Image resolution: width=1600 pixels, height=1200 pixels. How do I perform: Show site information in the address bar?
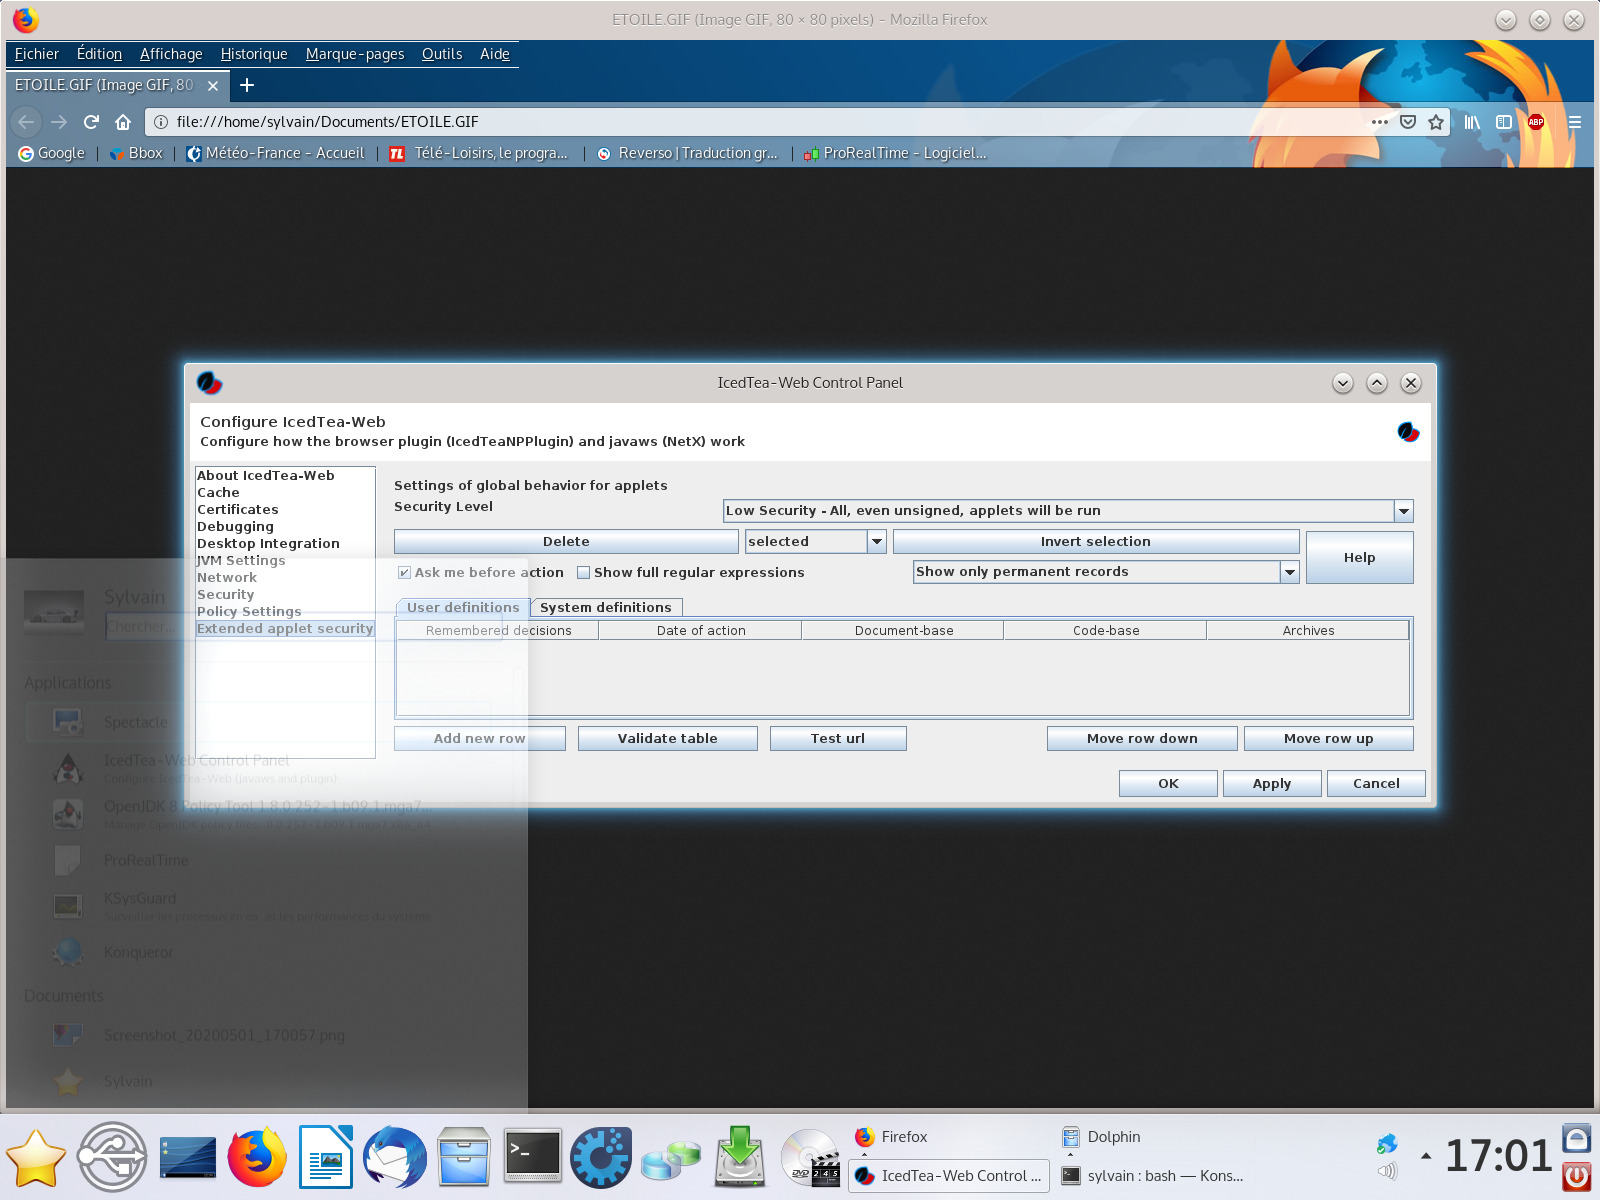coord(160,122)
